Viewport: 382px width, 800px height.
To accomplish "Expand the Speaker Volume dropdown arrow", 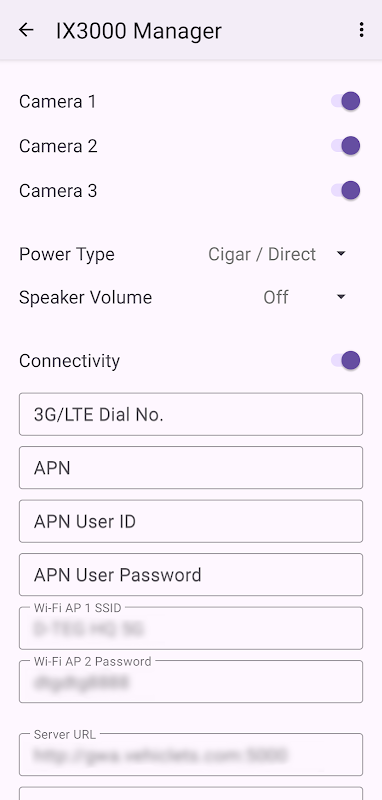I will 341,297.
